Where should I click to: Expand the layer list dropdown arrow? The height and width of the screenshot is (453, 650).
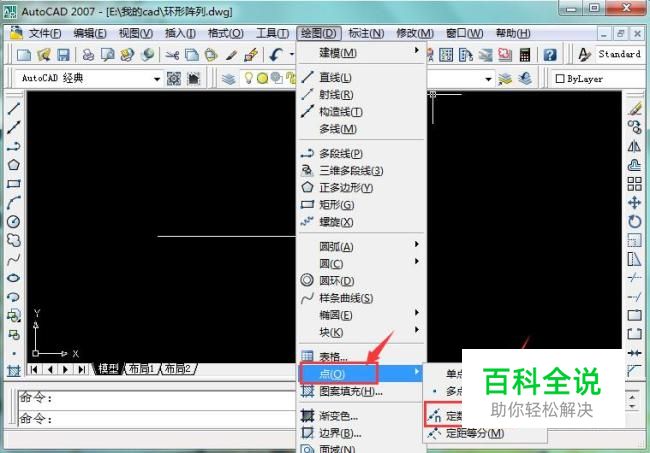coord(488,79)
